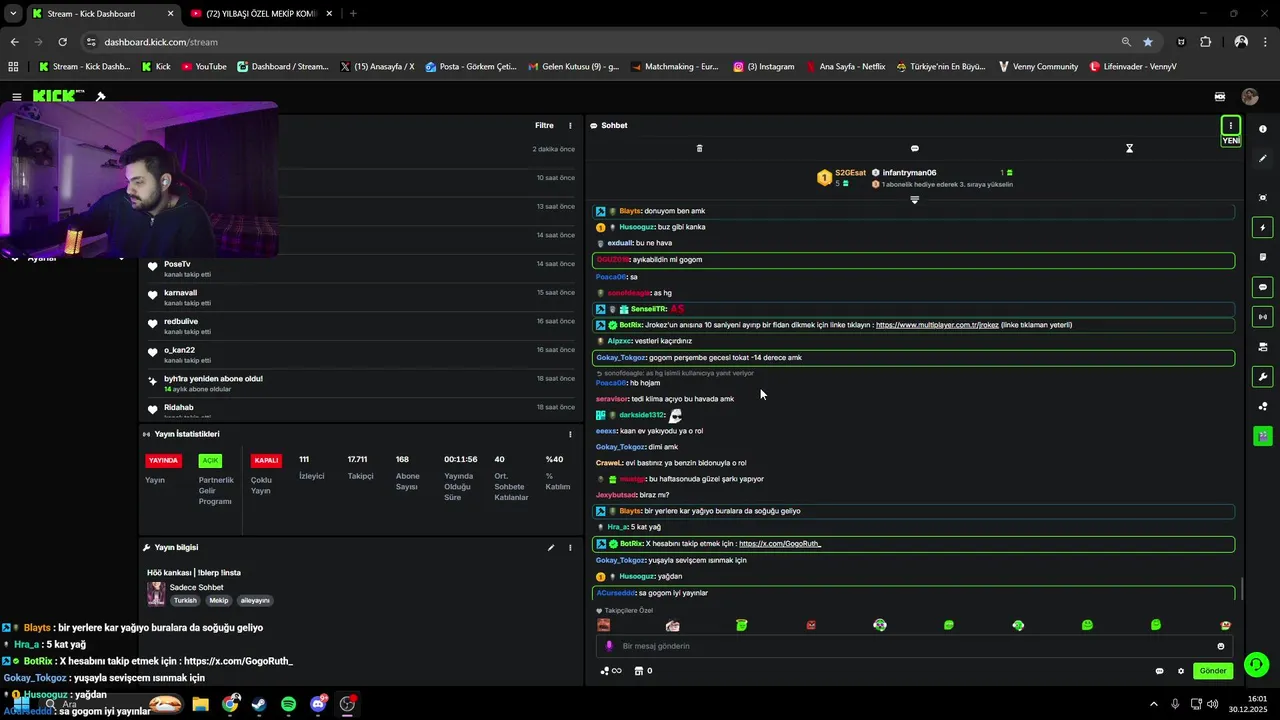Select the KAPALI Çoklu Yayın status badge
This screenshot has width=1280, height=720.
pos(266,461)
